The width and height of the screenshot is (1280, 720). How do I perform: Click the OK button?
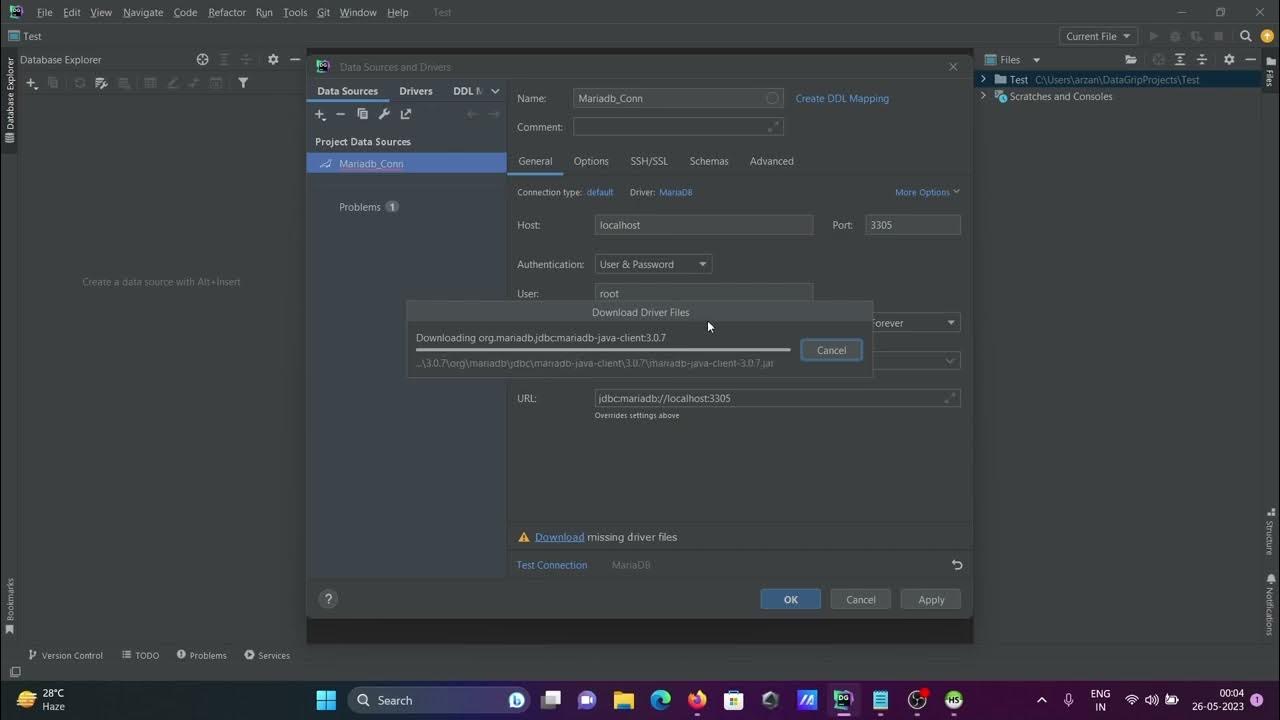(790, 599)
